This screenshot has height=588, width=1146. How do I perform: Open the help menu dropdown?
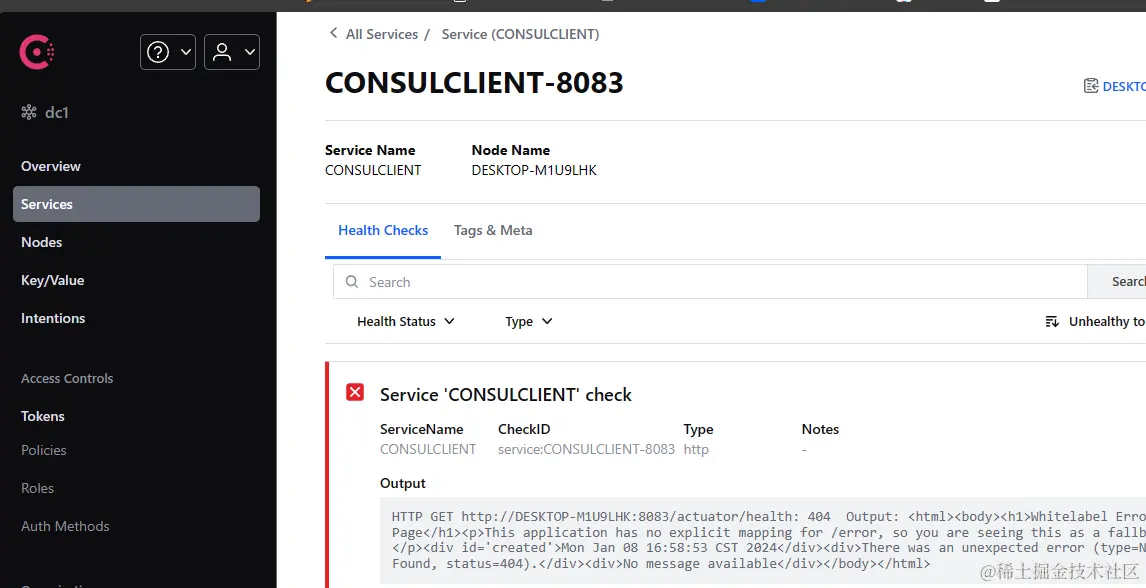coord(167,52)
